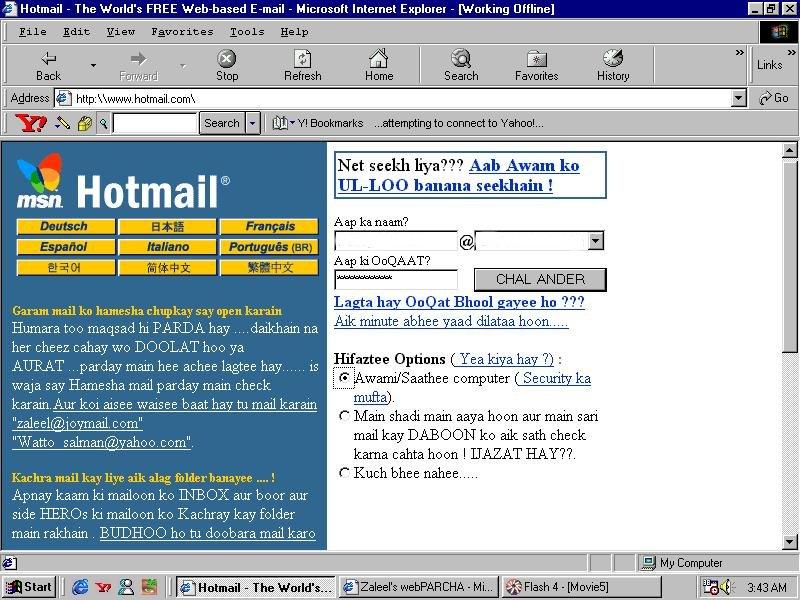Click the 'Aap ka naam' username field
The height and width of the screenshot is (600, 800).
[396, 241]
